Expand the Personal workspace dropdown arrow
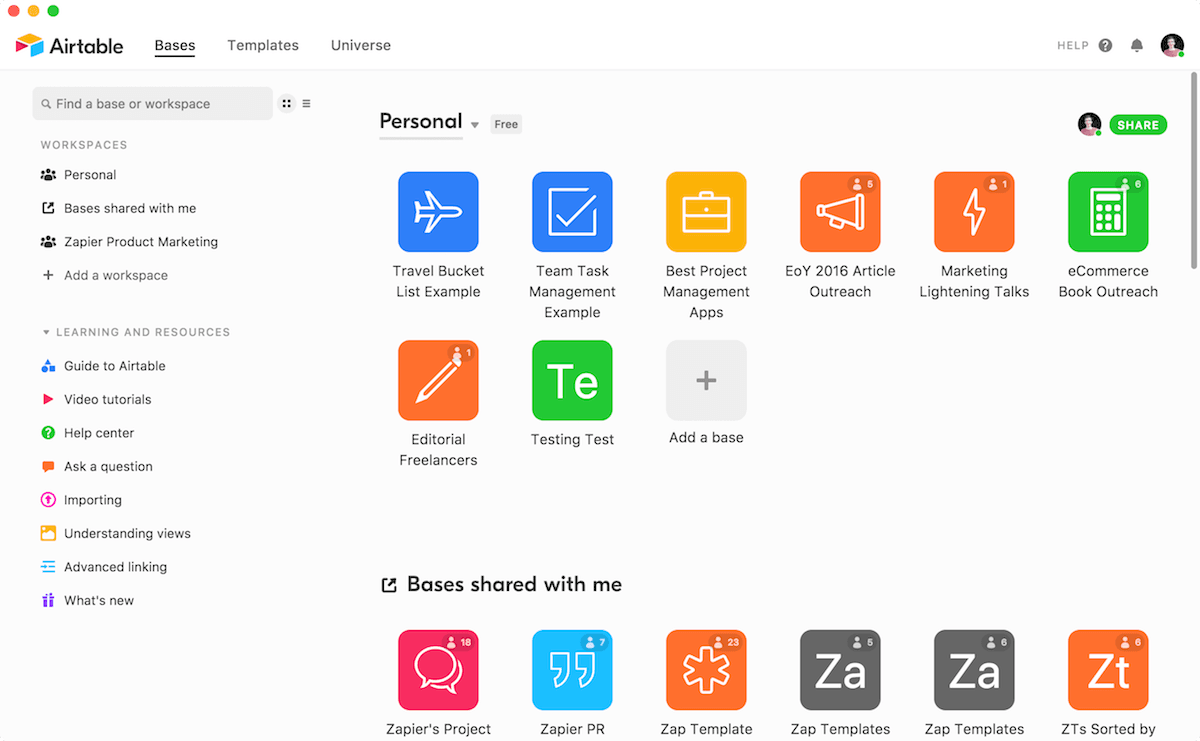This screenshot has width=1200, height=741. pyautogui.click(x=475, y=125)
